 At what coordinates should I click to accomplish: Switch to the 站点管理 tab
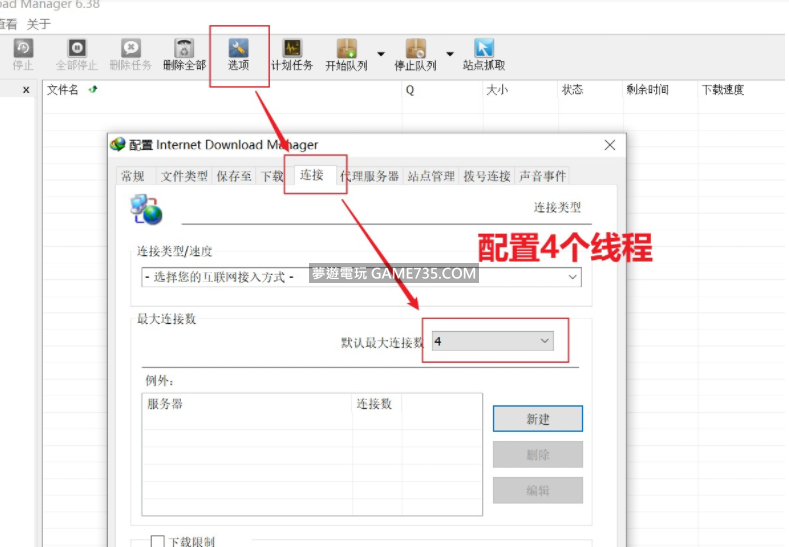pyautogui.click(x=431, y=176)
